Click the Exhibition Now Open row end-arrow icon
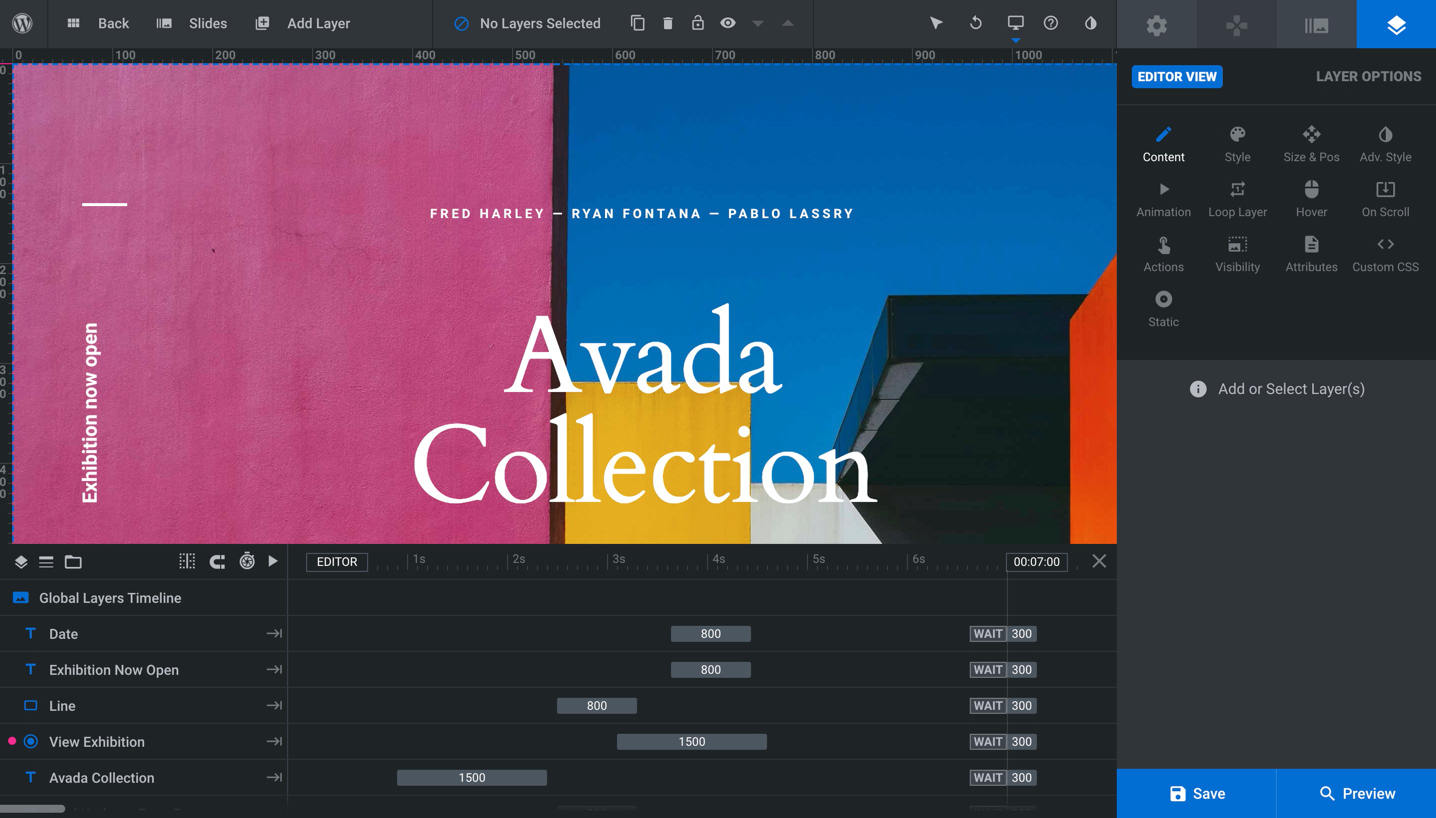Viewport: 1436px width, 818px height. [x=274, y=670]
